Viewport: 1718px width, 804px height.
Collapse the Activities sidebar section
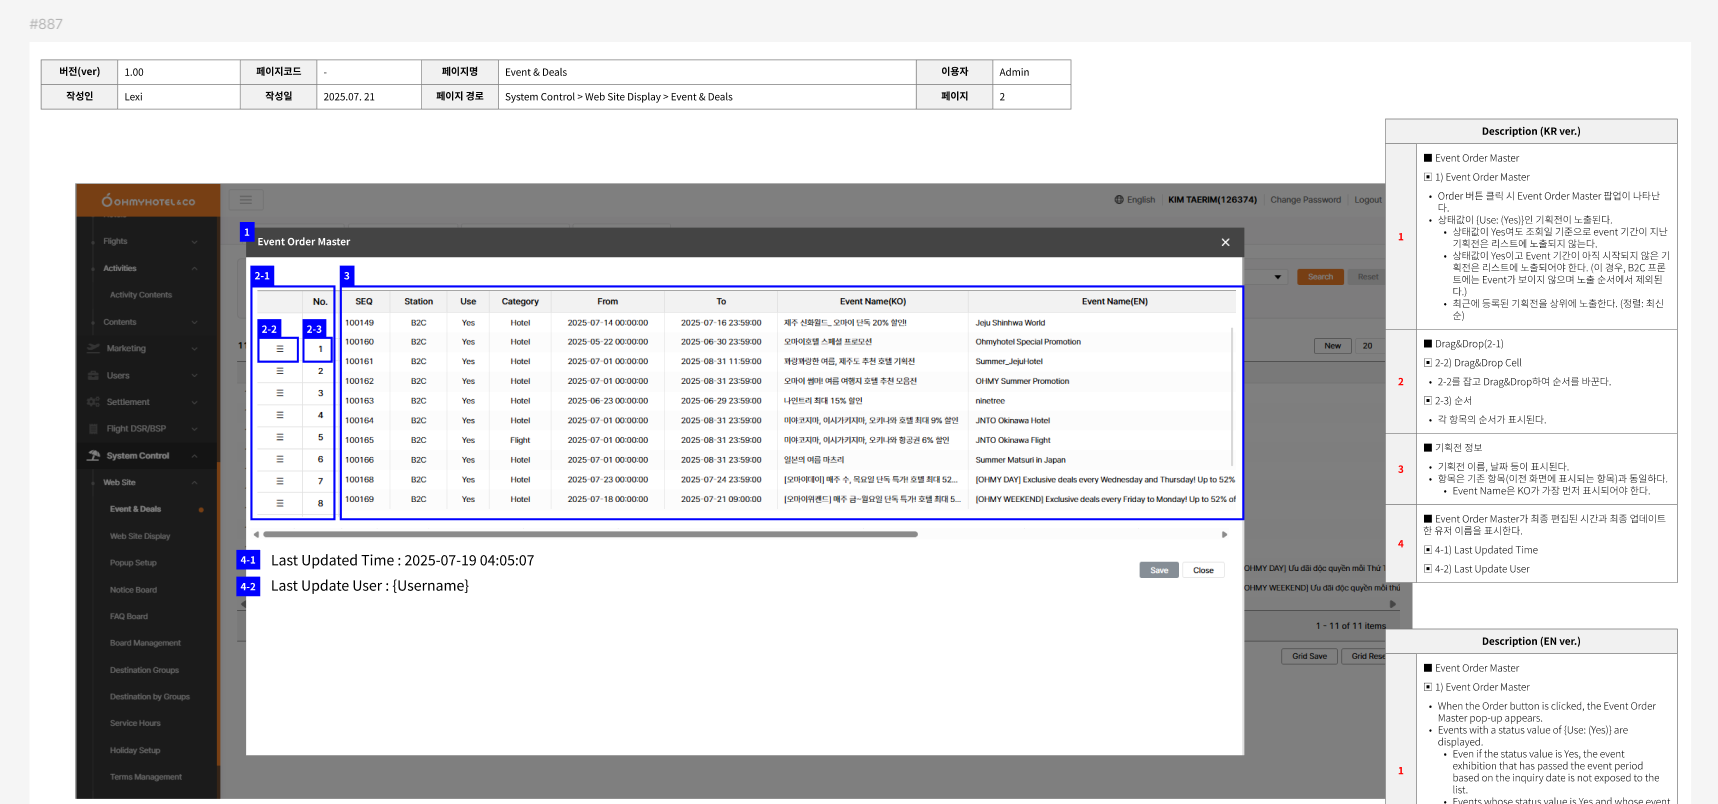(194, 269)
